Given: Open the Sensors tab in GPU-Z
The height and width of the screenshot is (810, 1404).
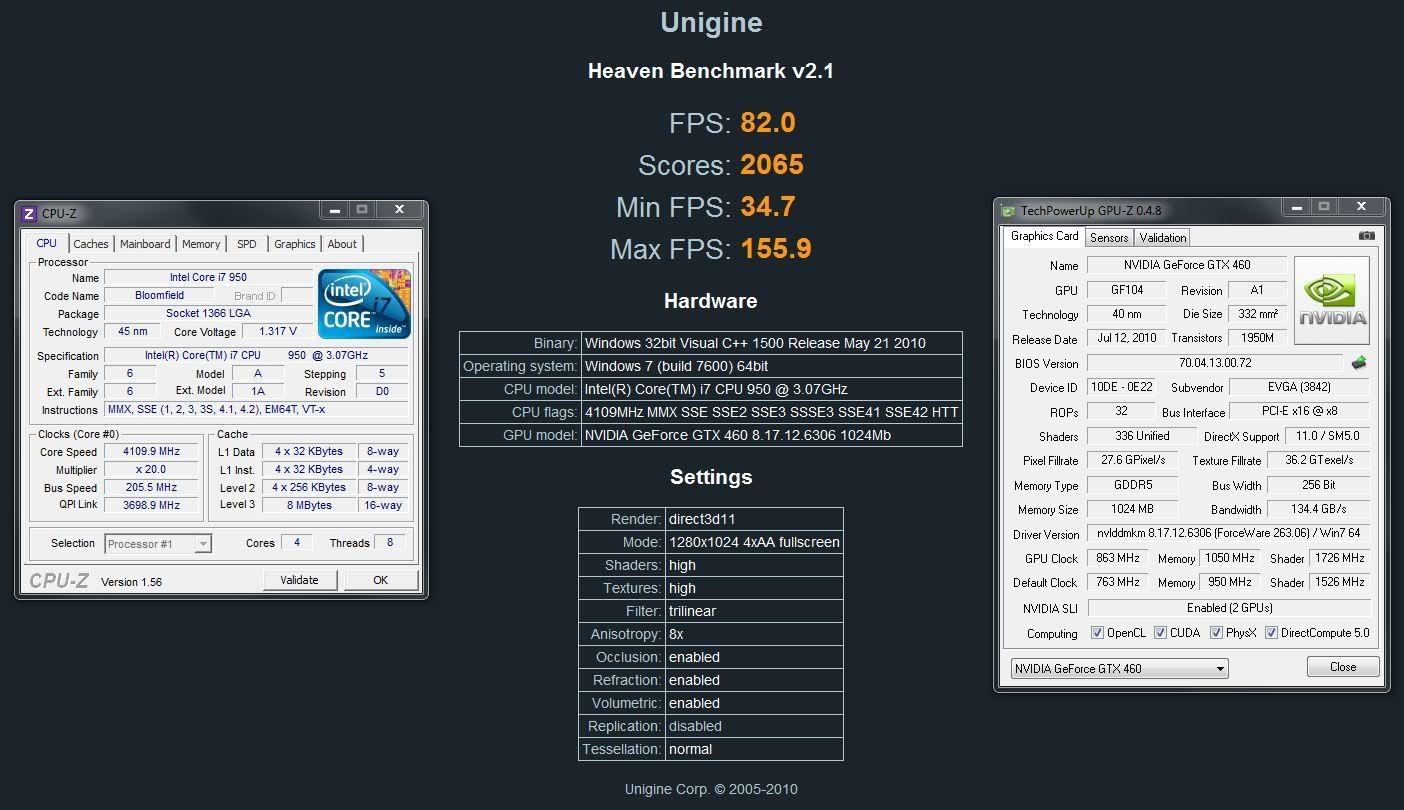Looking at the screenshot, I should tap(1109, 238).
